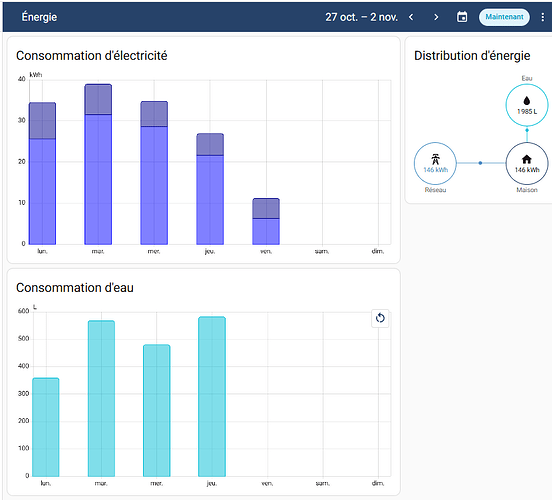Select Monday's electricity bar
The width and height of the screenshot is (552, 500).
[x=42, y=174]
